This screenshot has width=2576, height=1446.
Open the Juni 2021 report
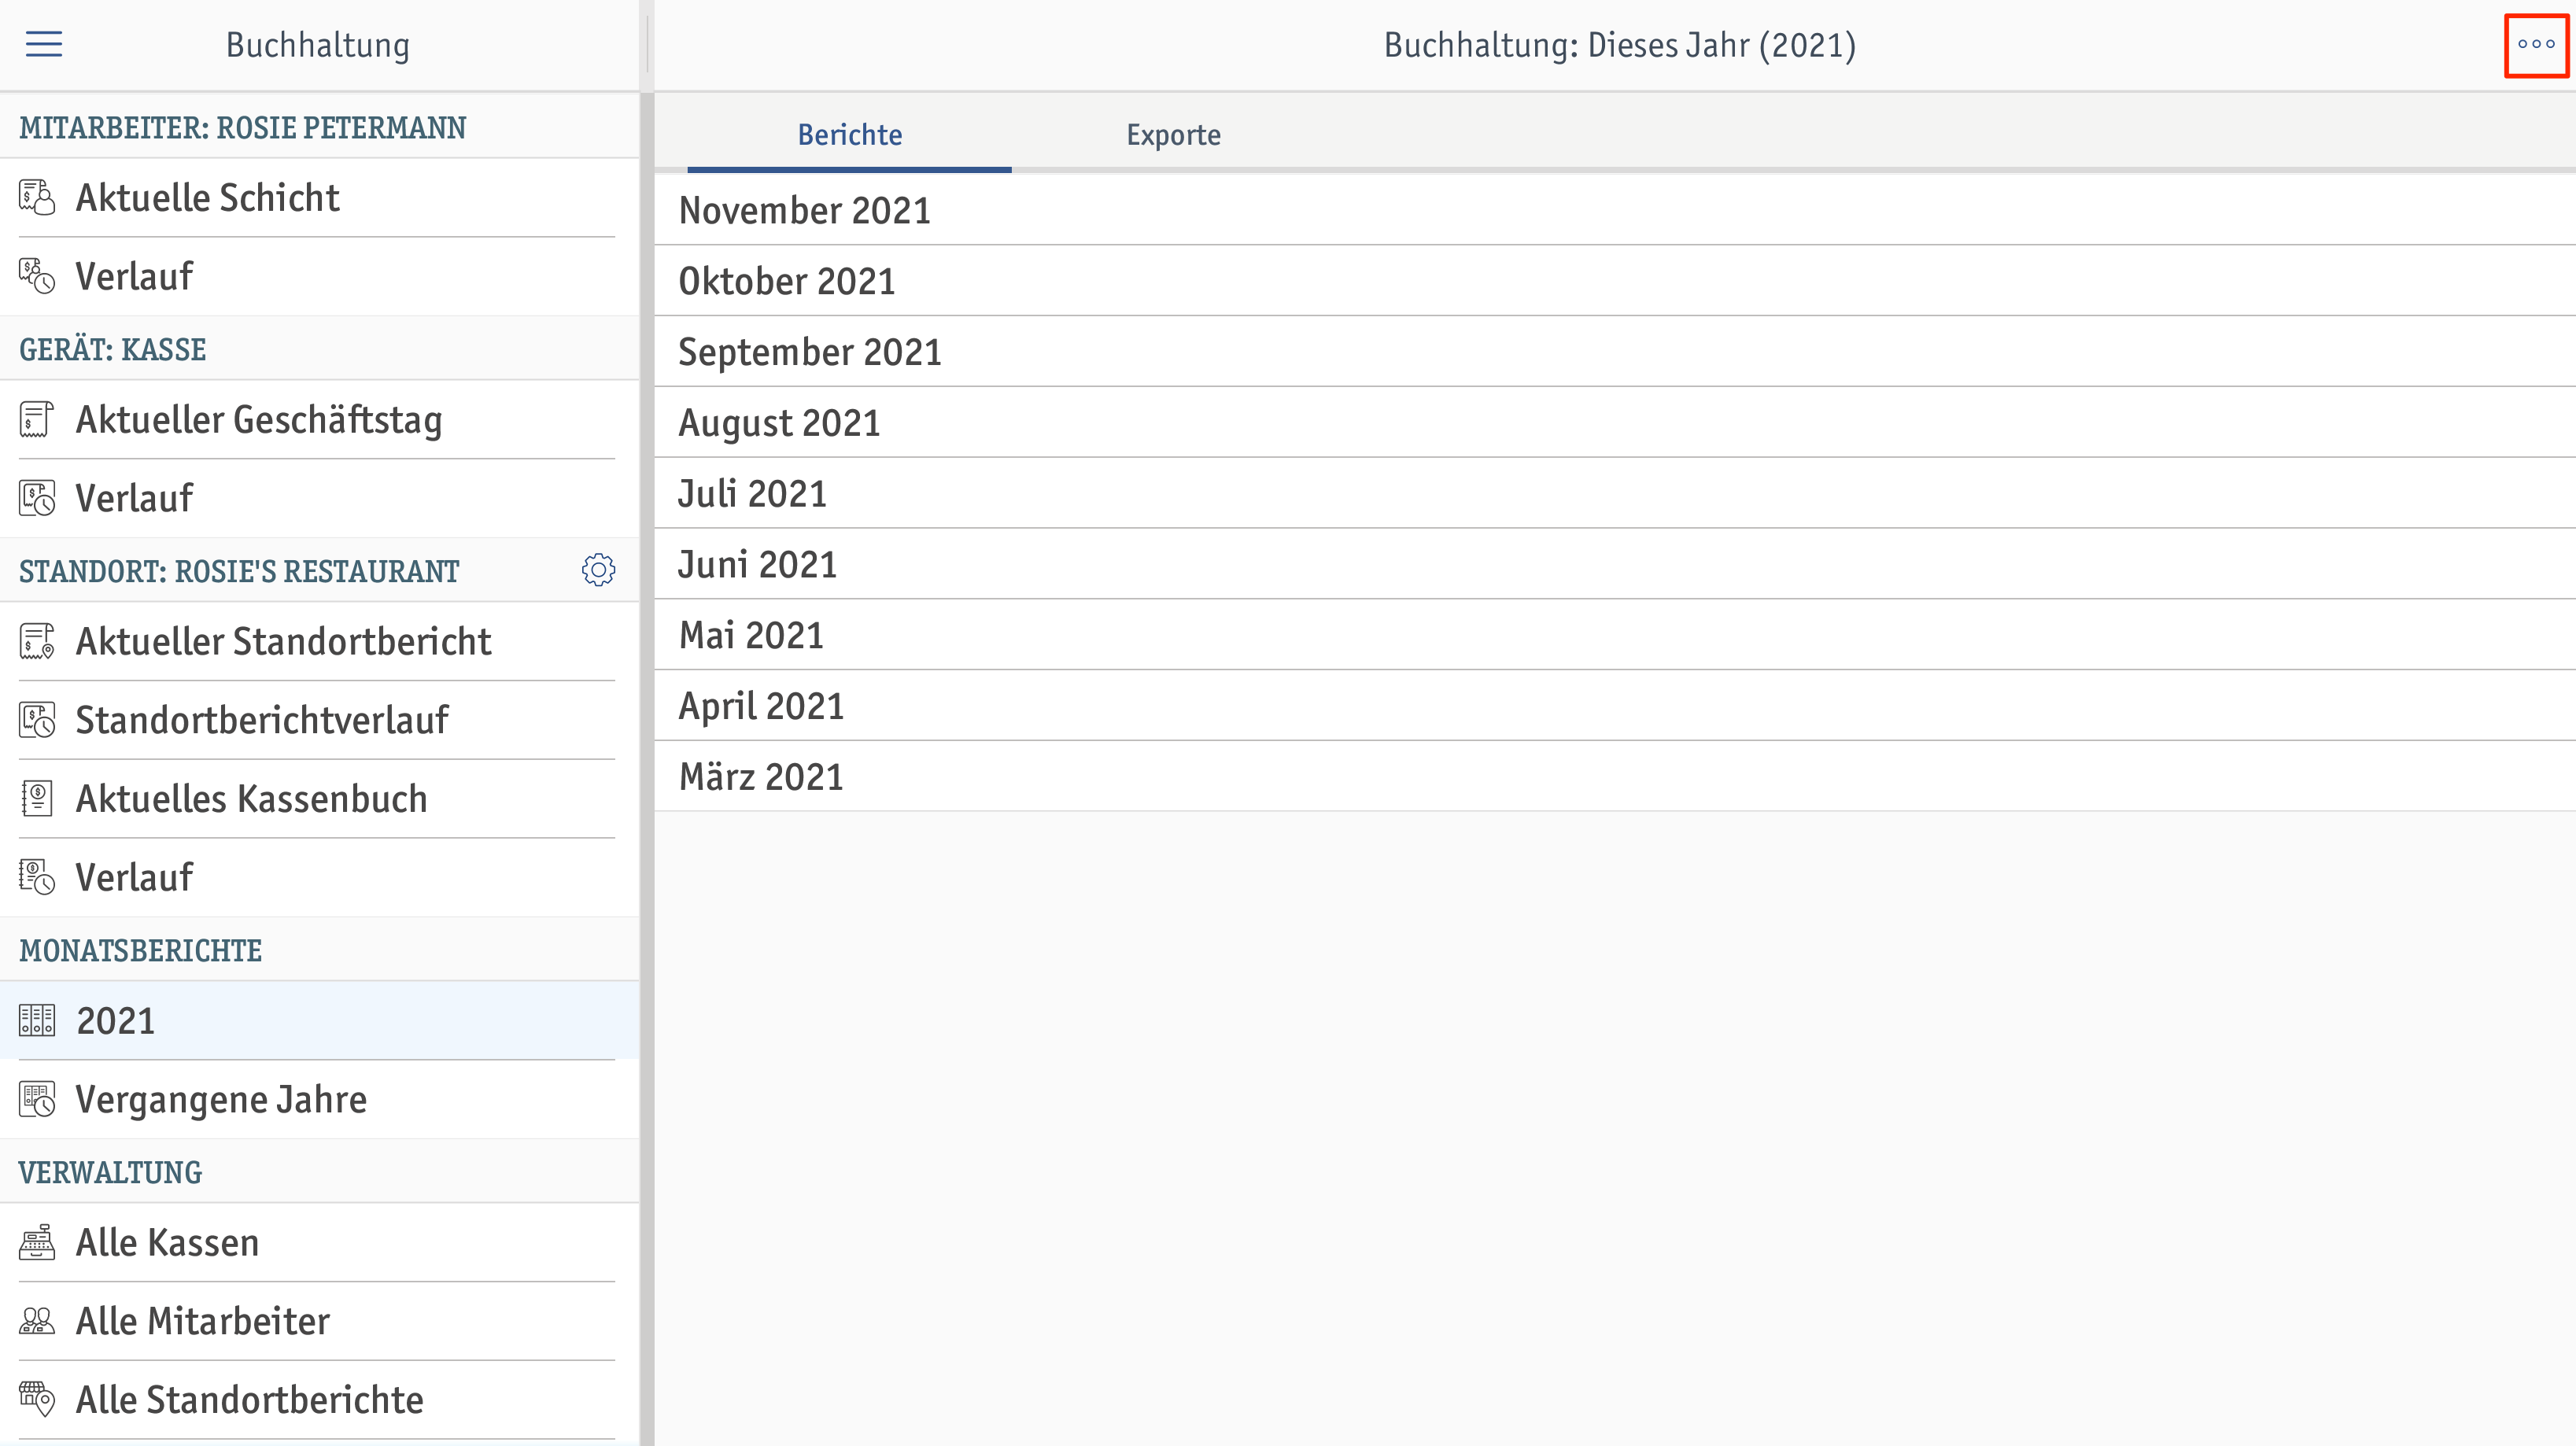pos(1615,564)
